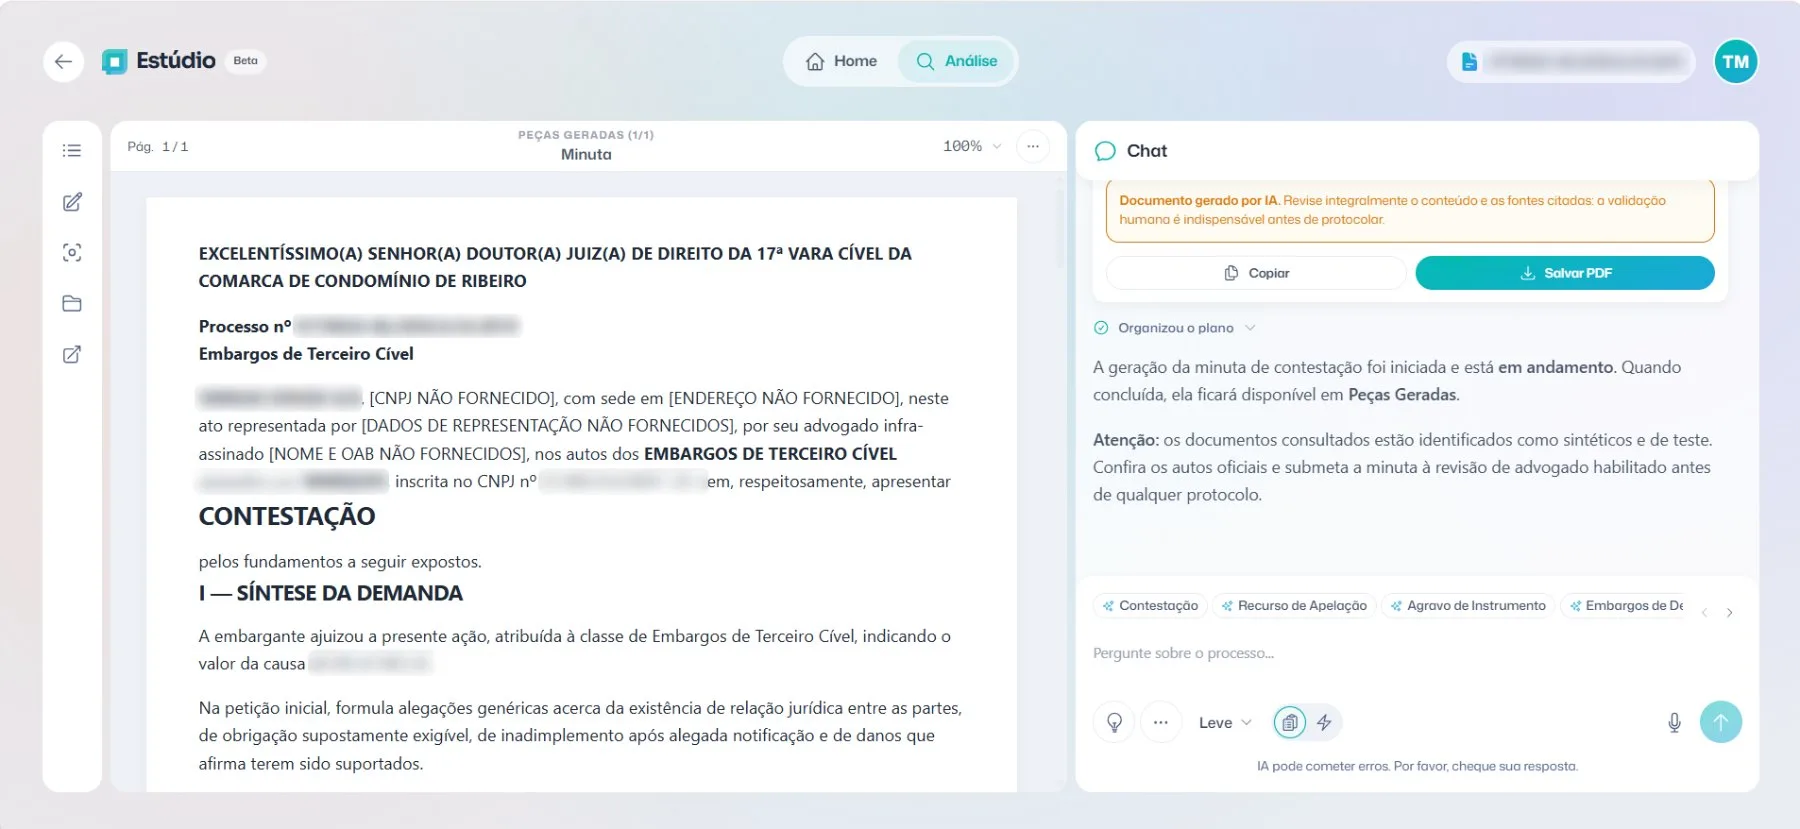Switch to the Análise tab
This screenshot has width=1800, height=829.
[x=956, y=61]
